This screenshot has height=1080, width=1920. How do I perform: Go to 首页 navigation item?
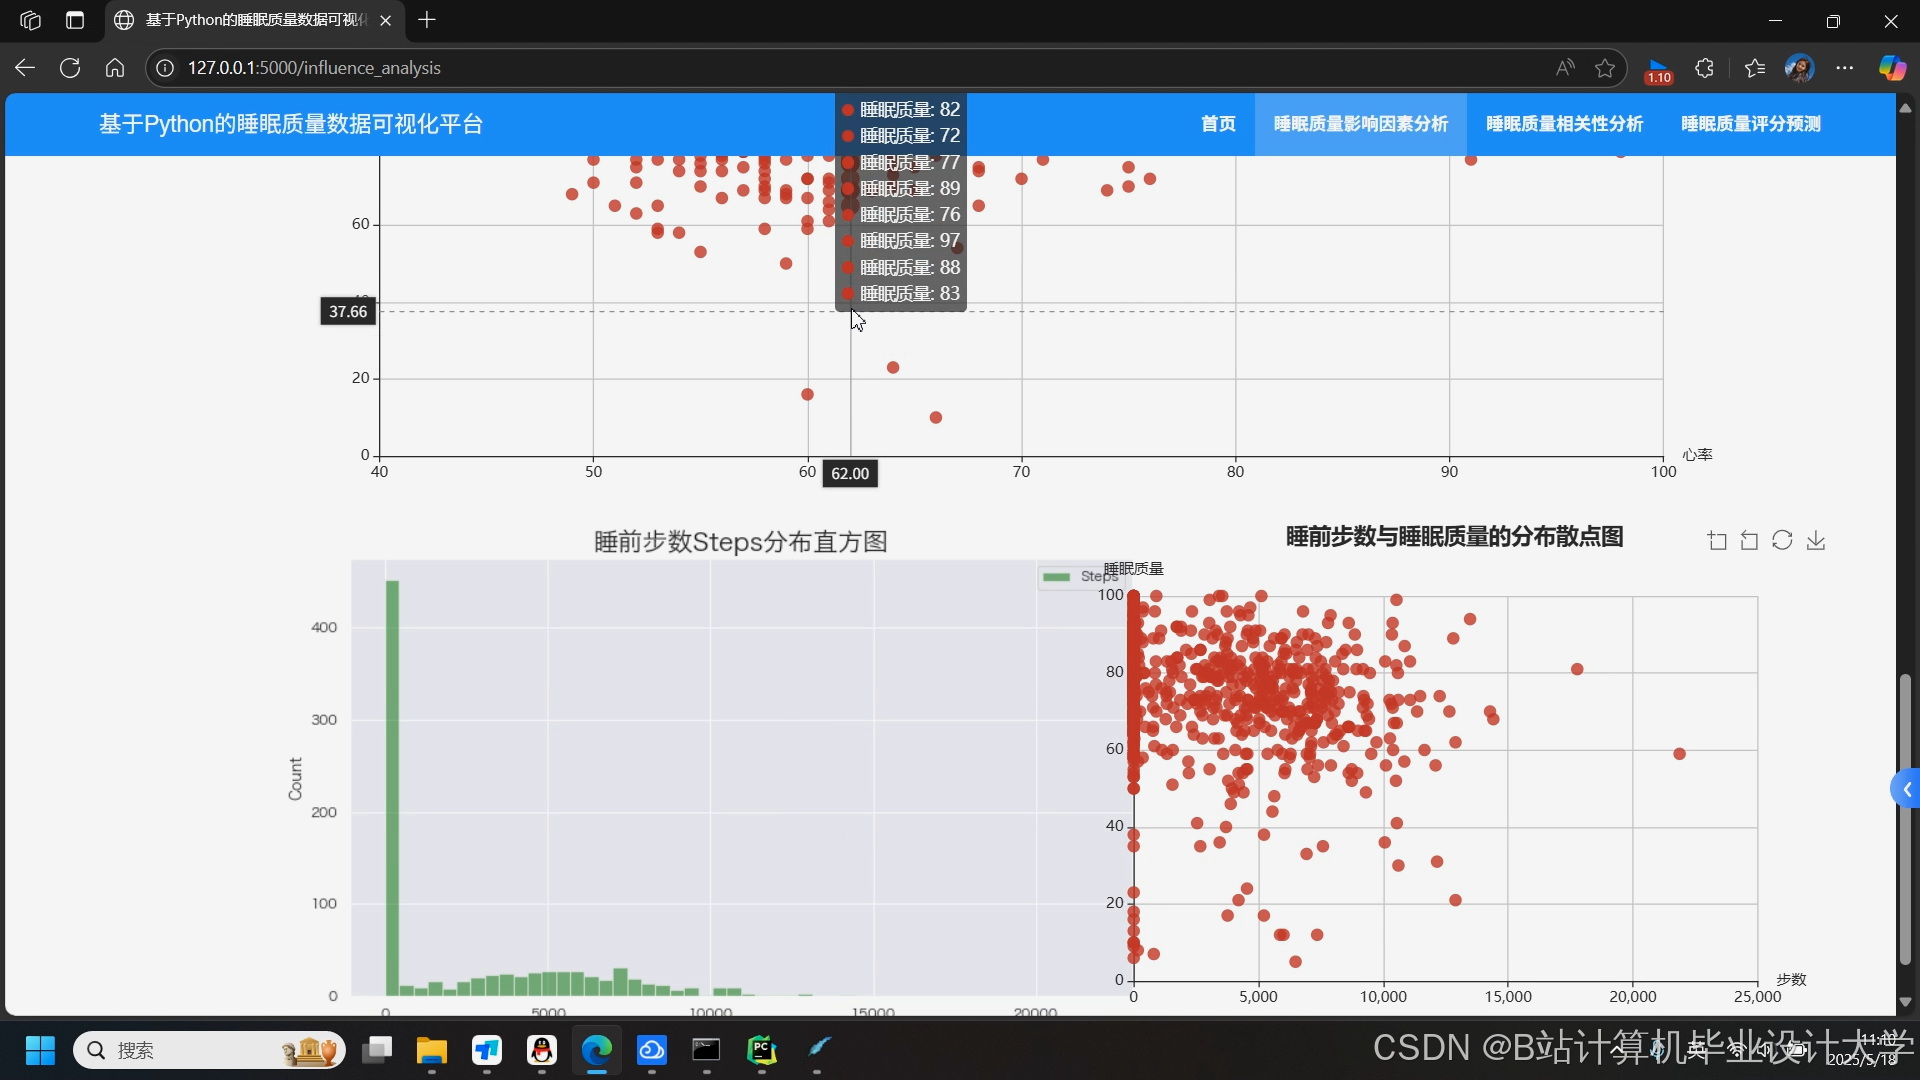(1218, 124)
